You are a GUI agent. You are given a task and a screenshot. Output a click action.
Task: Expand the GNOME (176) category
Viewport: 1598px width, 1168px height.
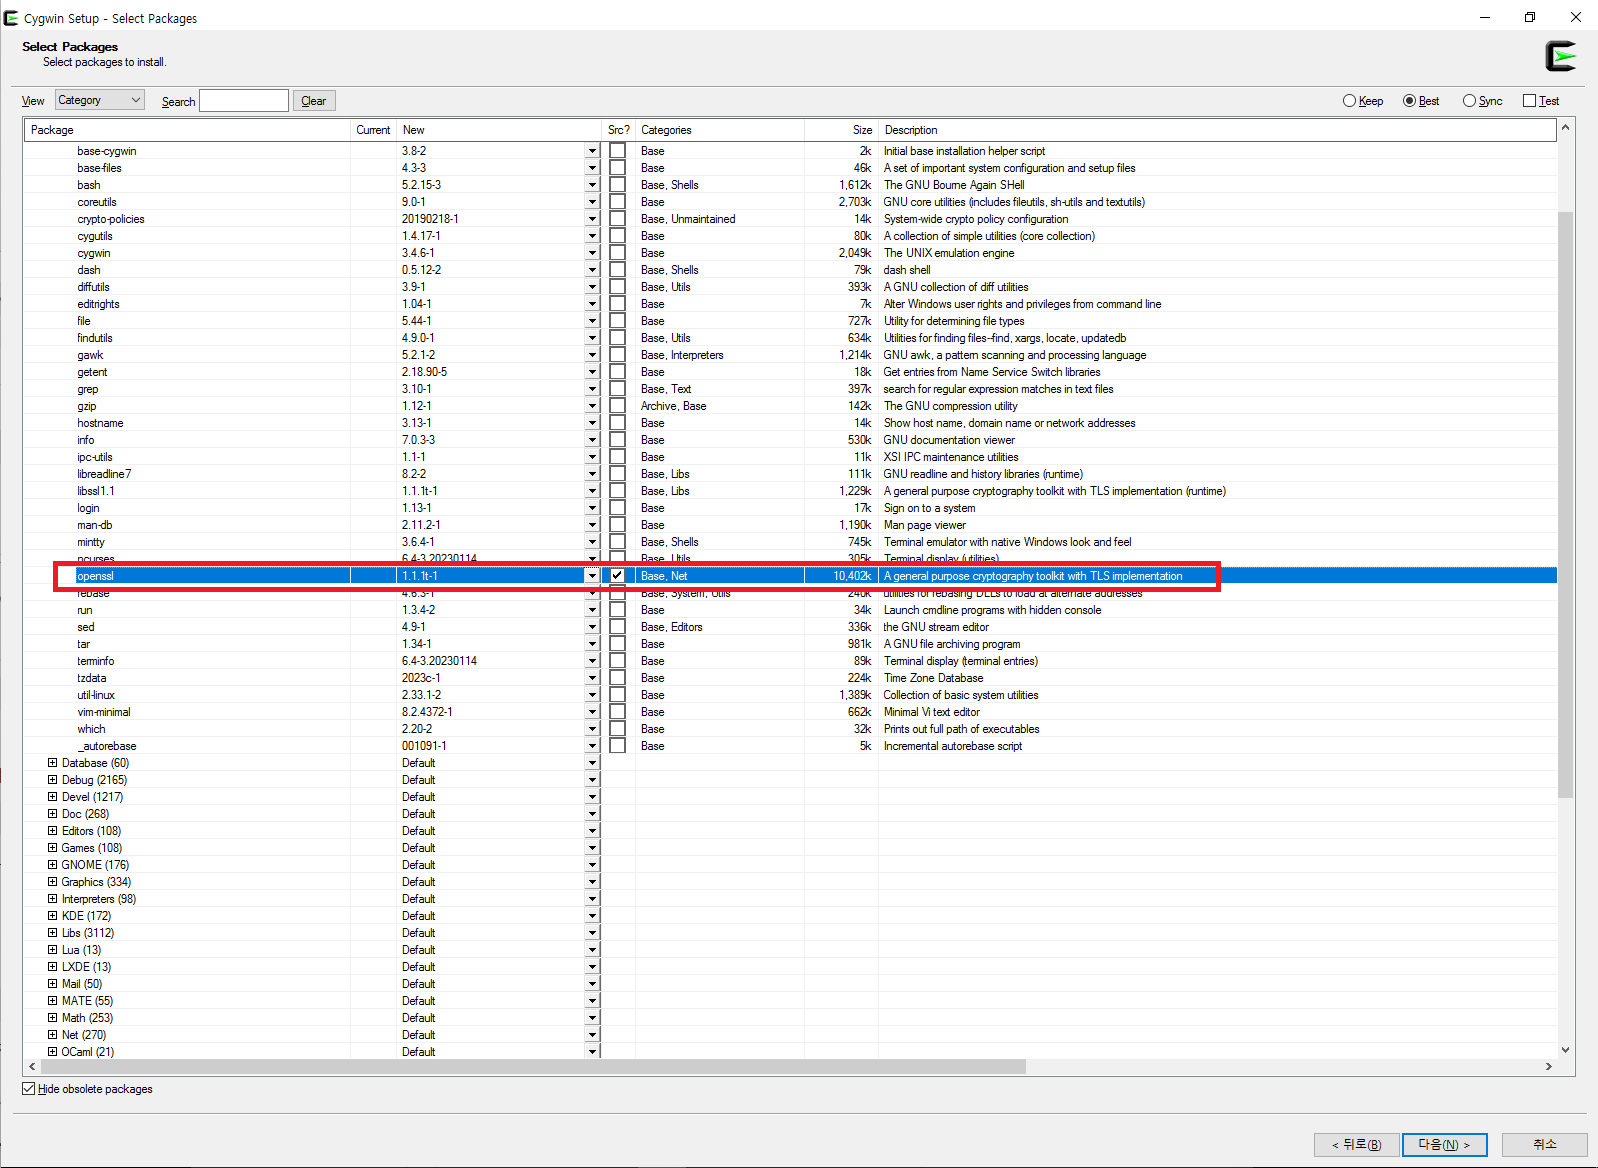click(x=53, y=865)
